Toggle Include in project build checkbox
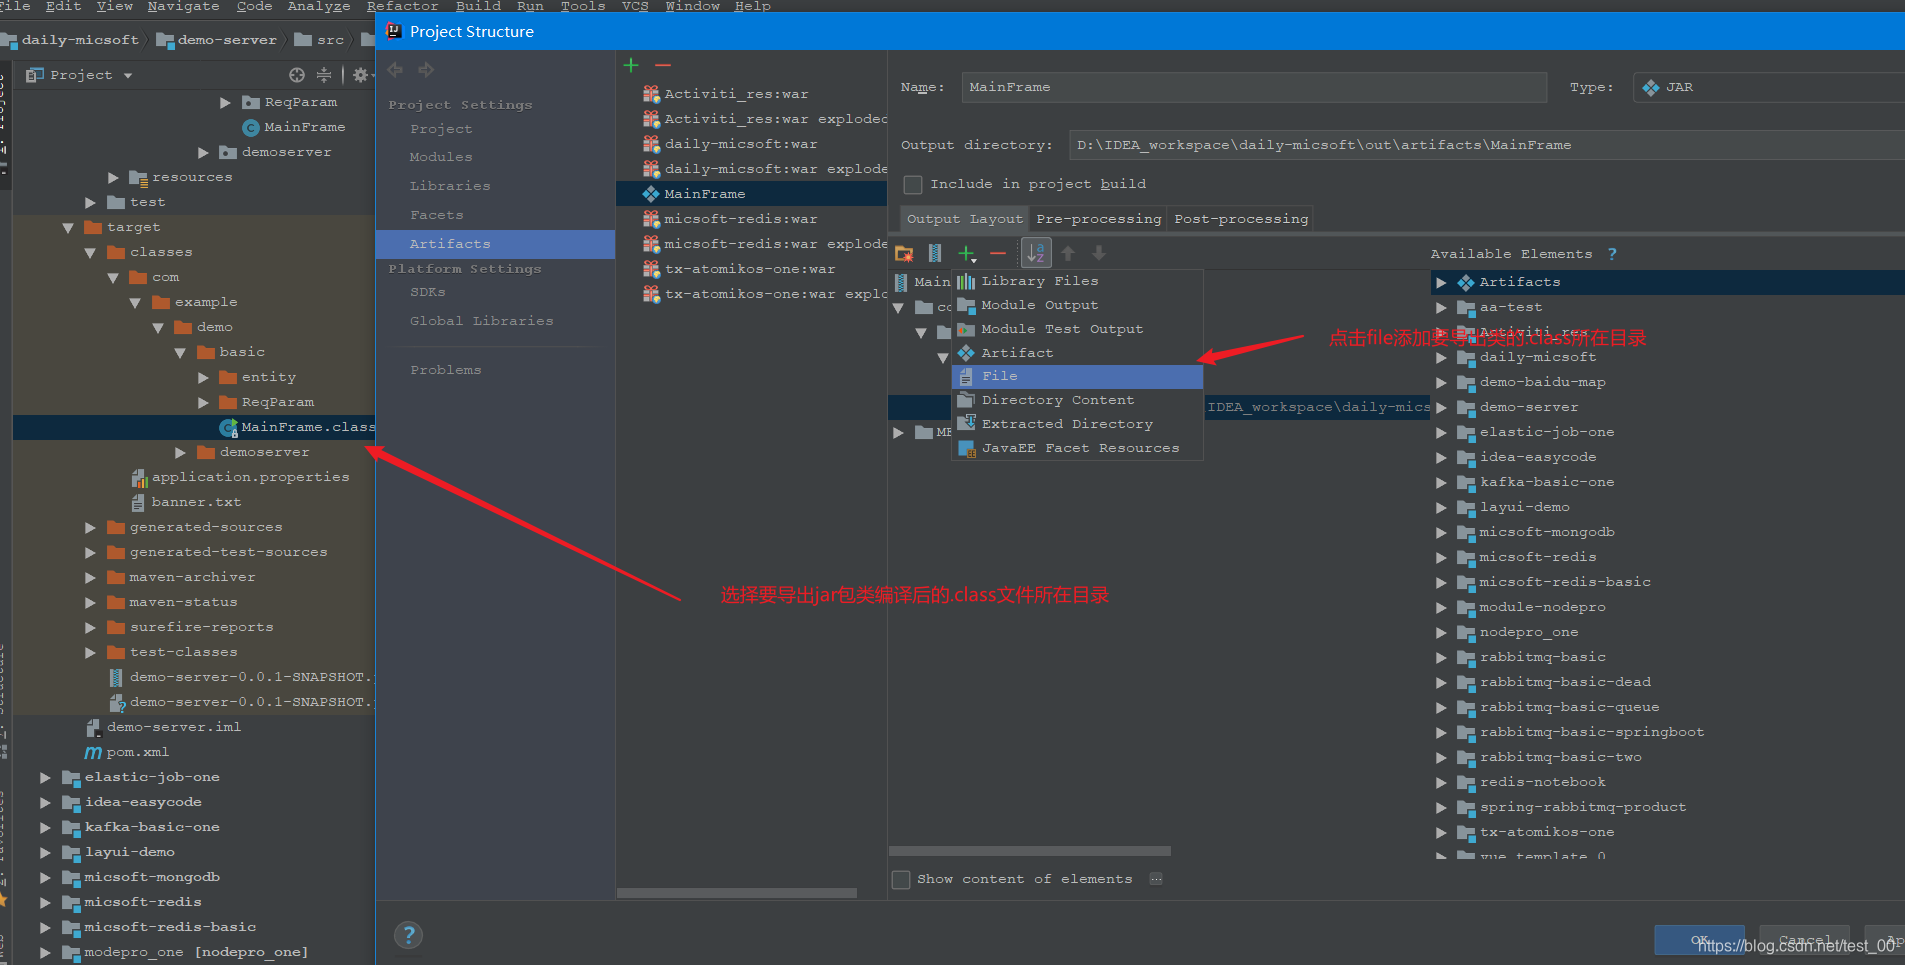 [x=913, y=184]
